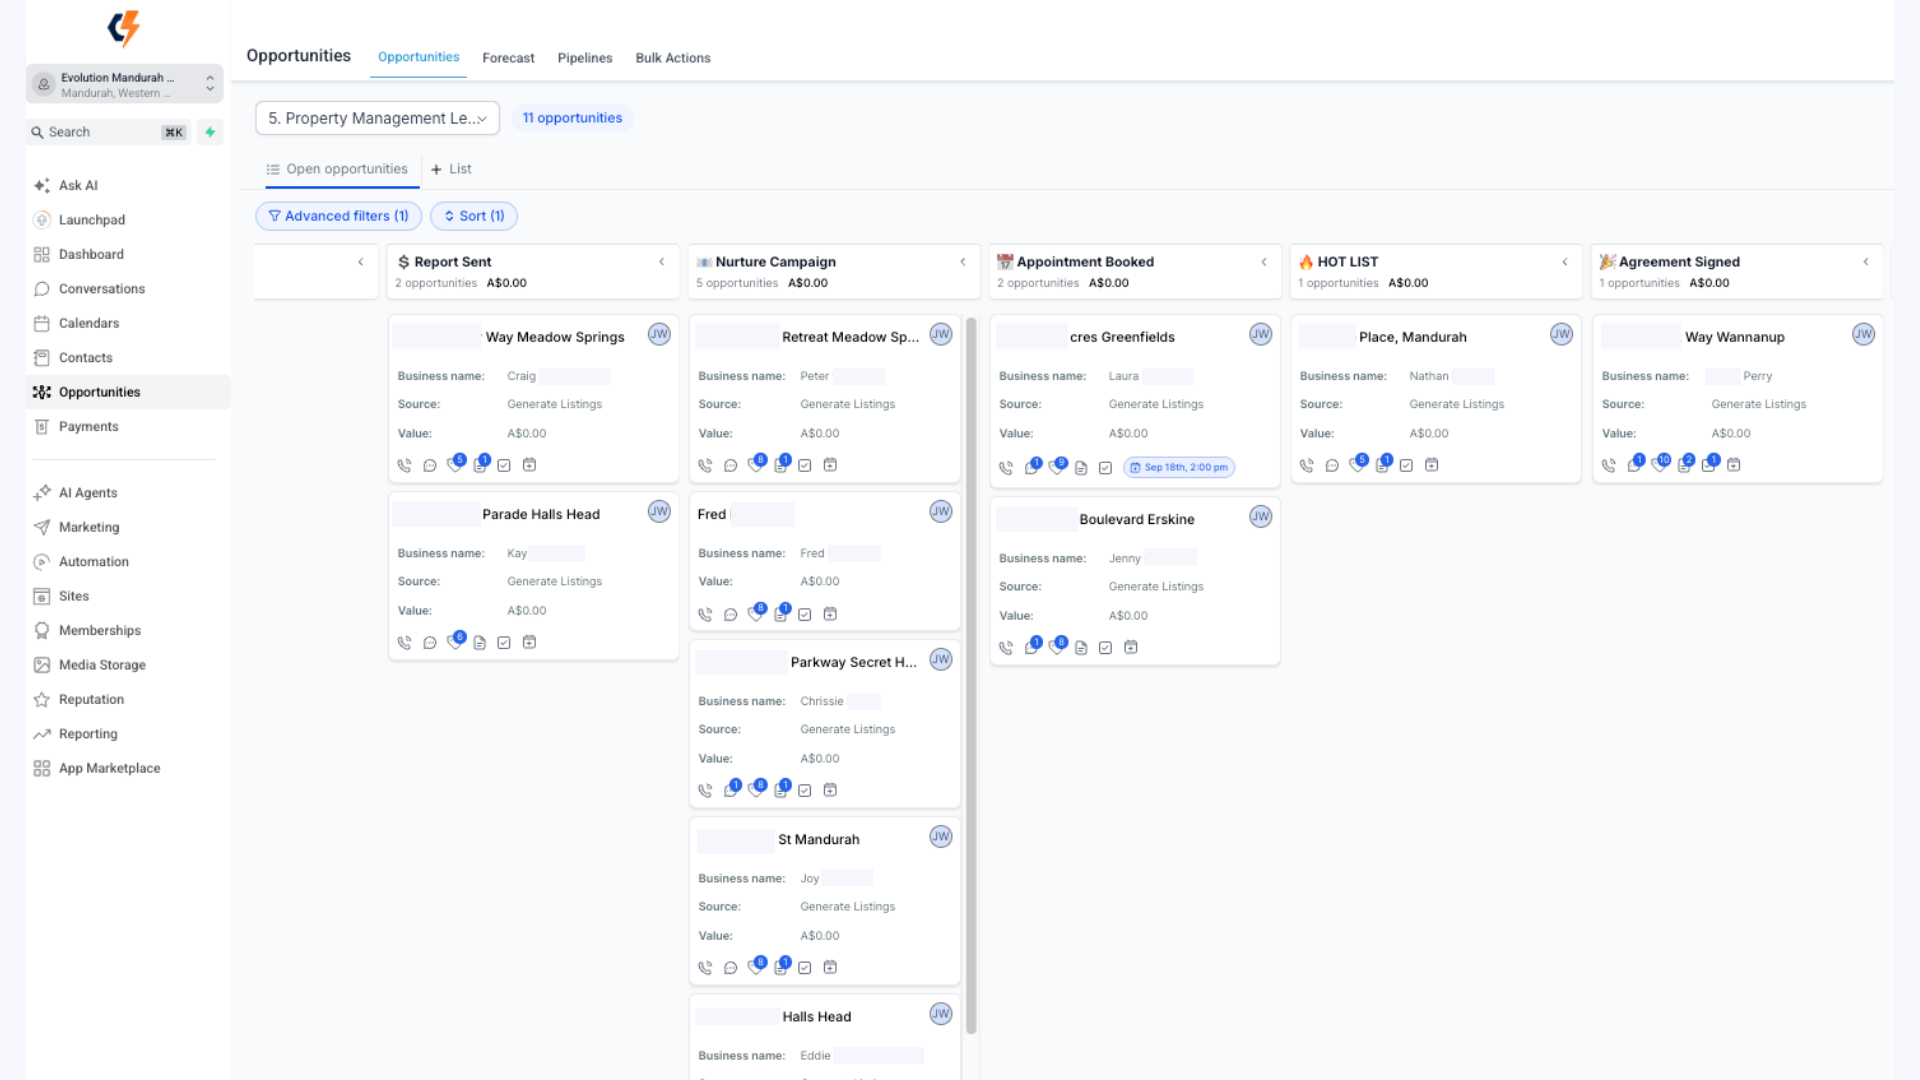This screenshot has width=1920, height=1080.
Task: Click phone icon on Way Meadow Springs card
Action: (x=404, y=465)
